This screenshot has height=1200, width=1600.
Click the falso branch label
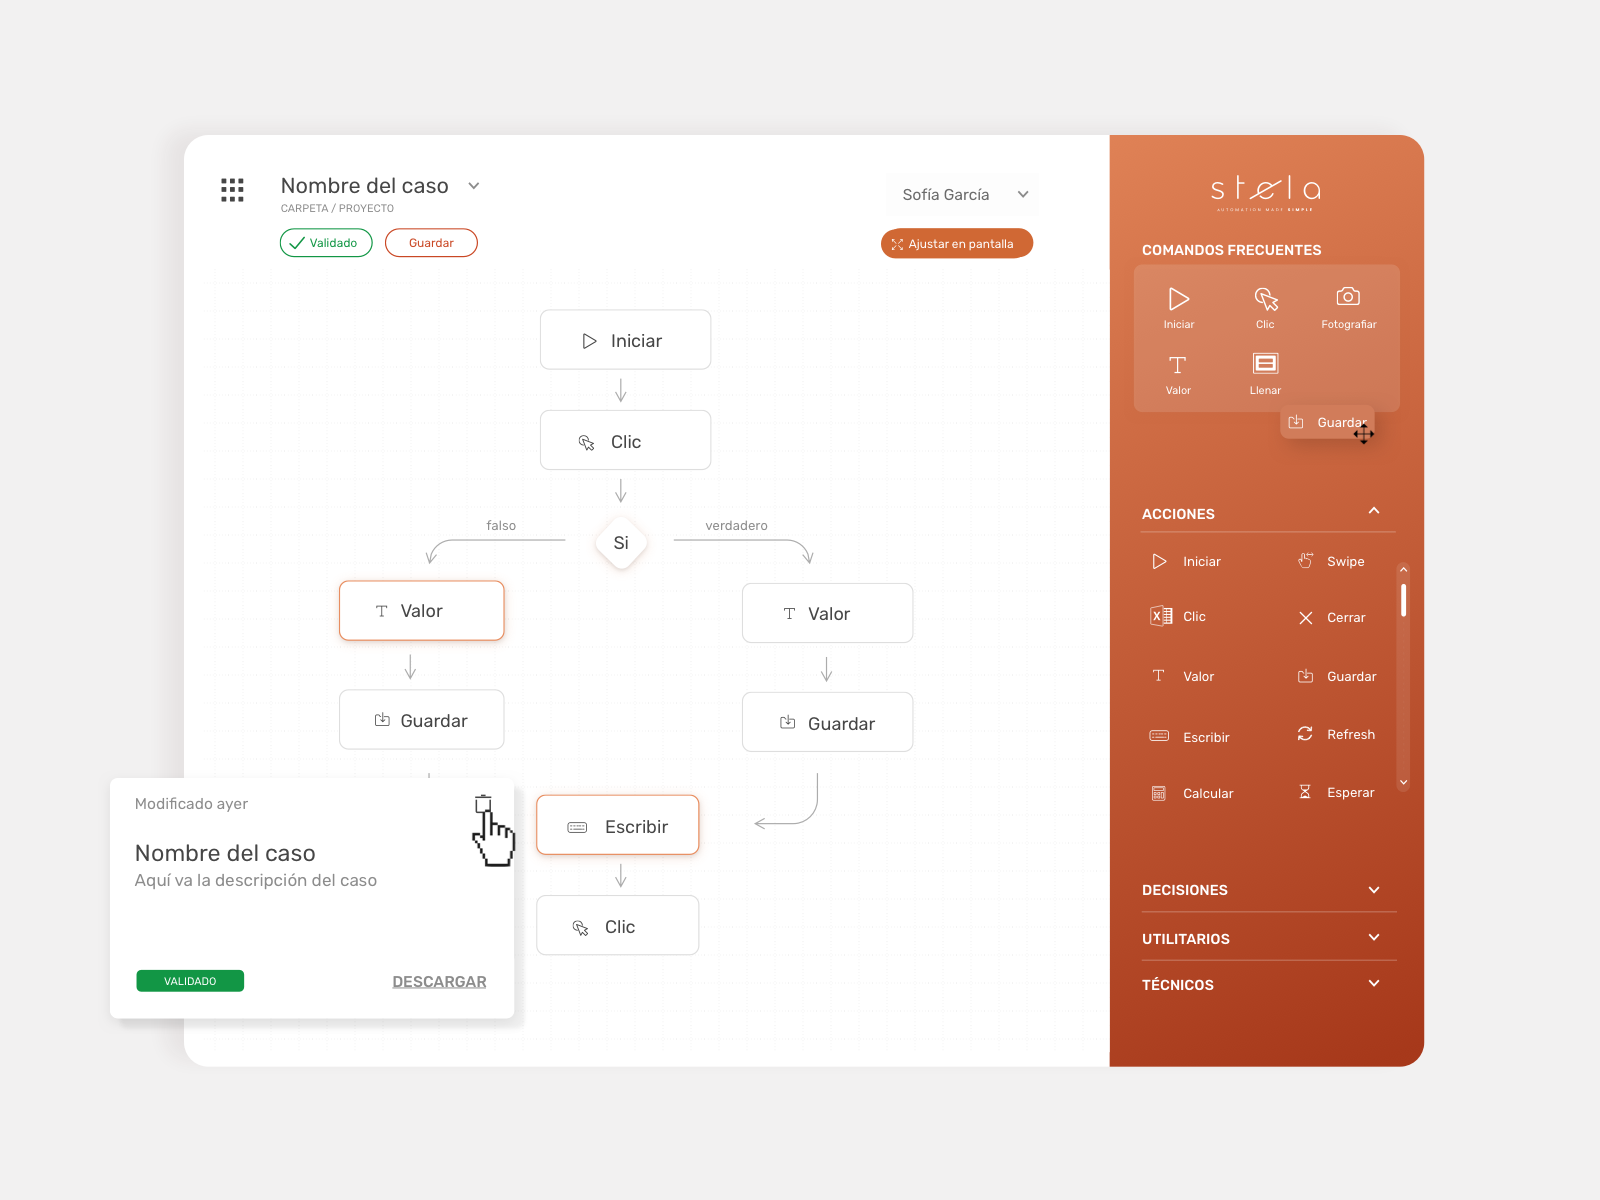coord(501,526)
